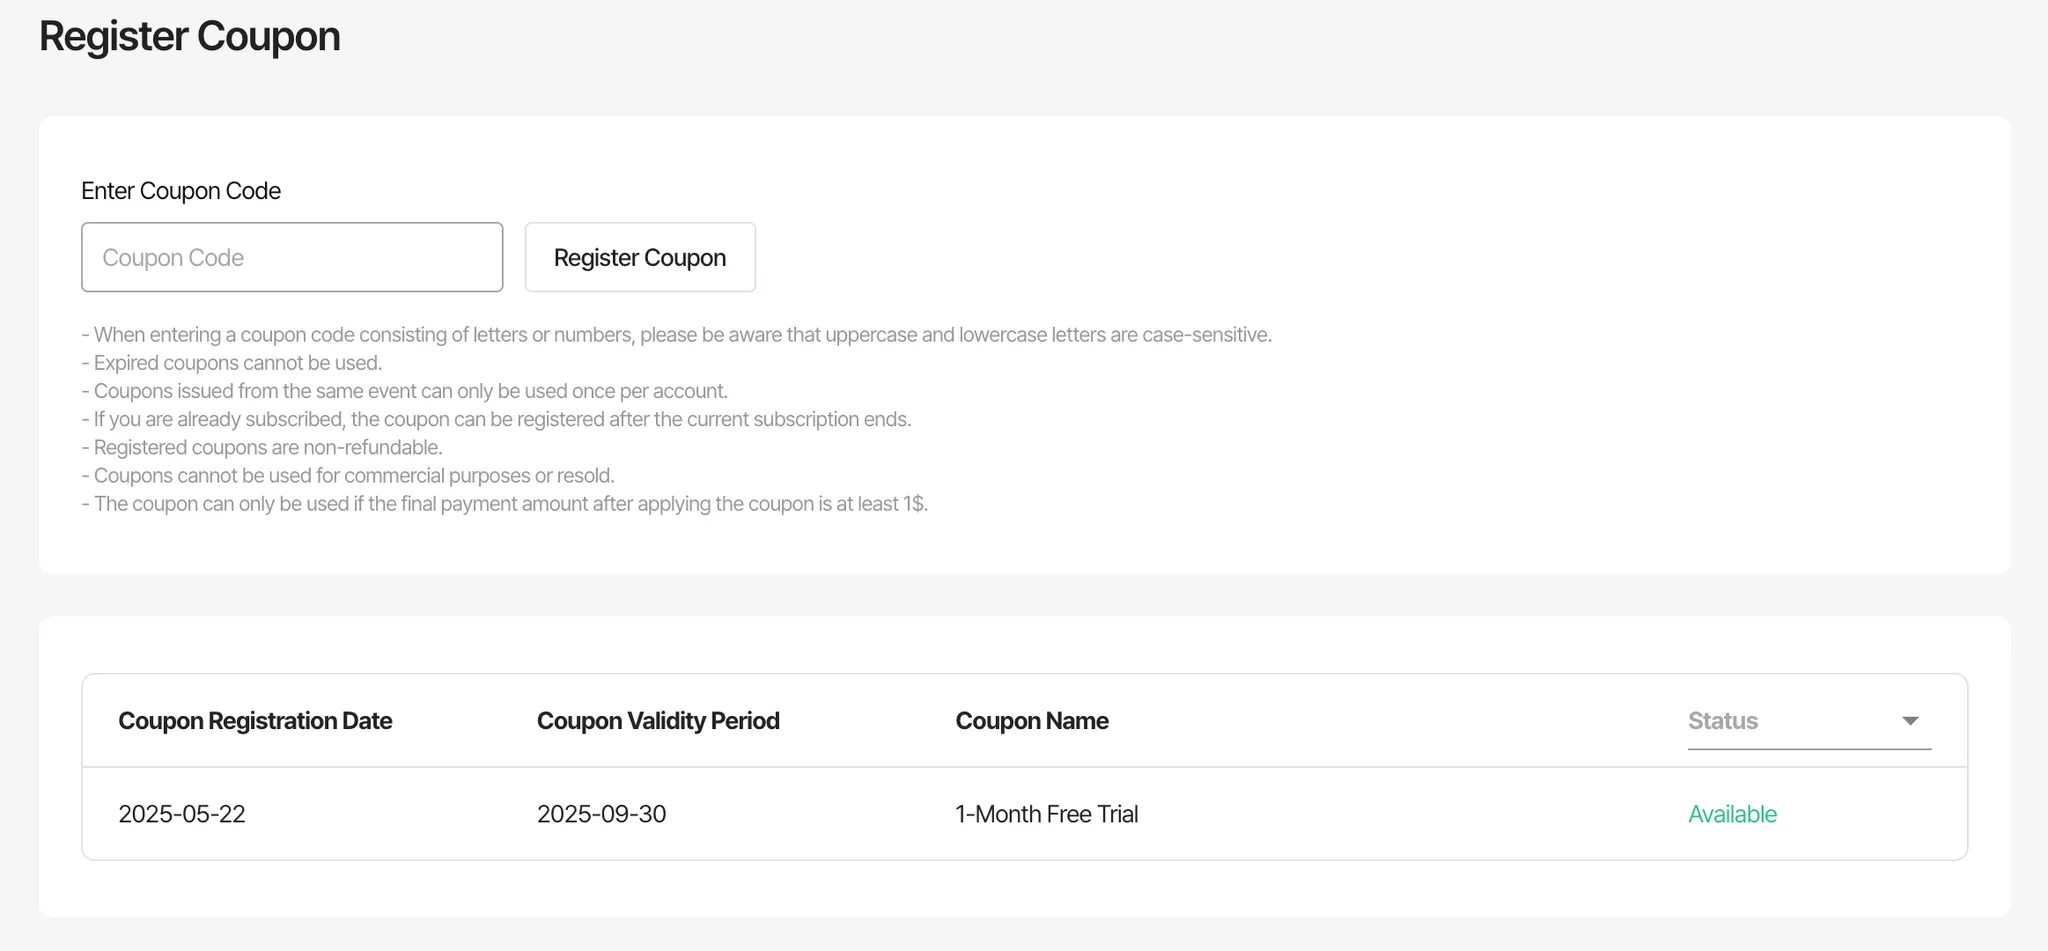Click the once-per-account coupon note
This screenshot has width=2048, height=951.
tap(405, 391)
